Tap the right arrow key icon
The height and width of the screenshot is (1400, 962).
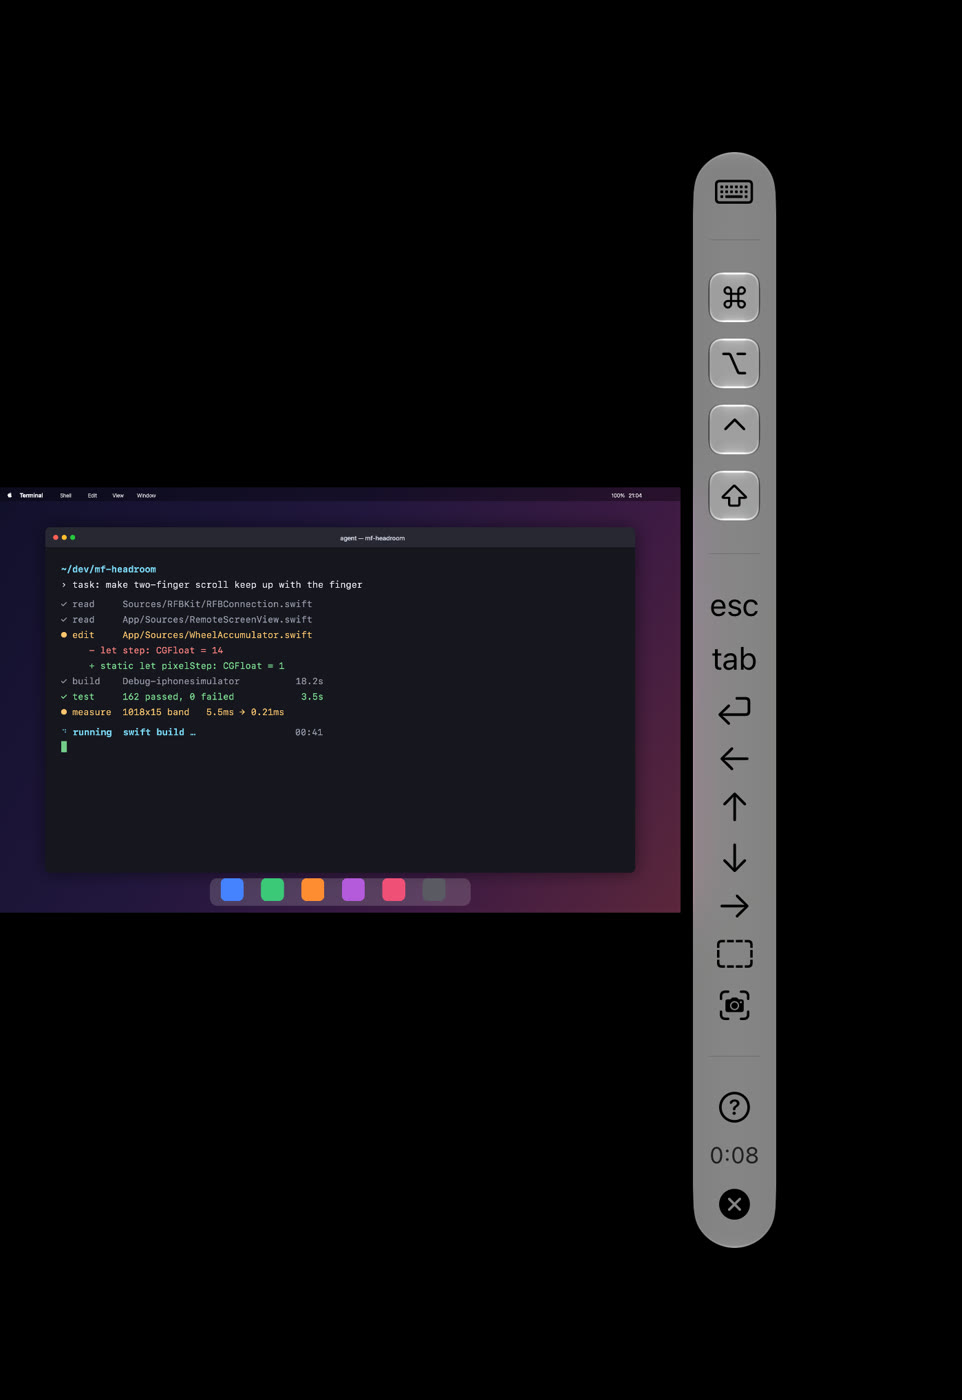coord(734,906)
